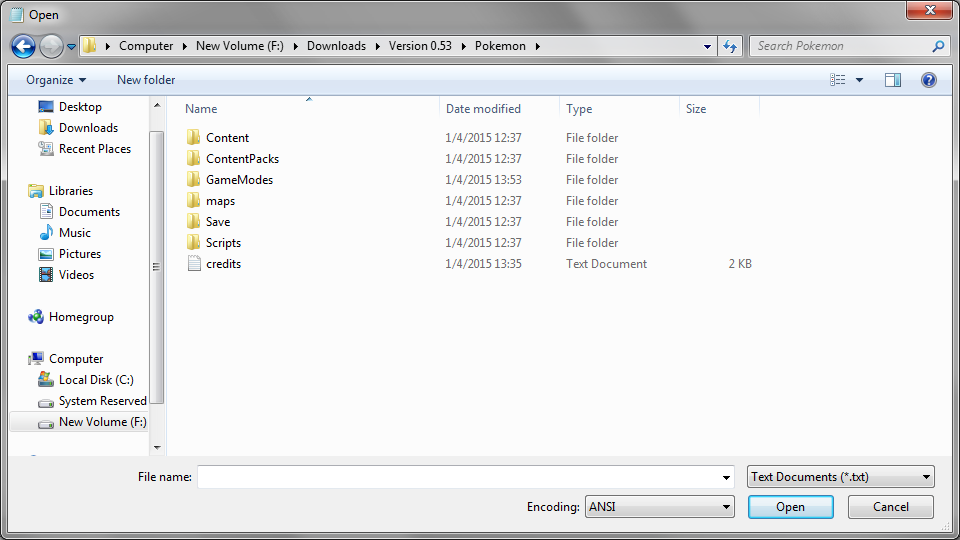Sort by the Date modified column header

coord(483,109)
